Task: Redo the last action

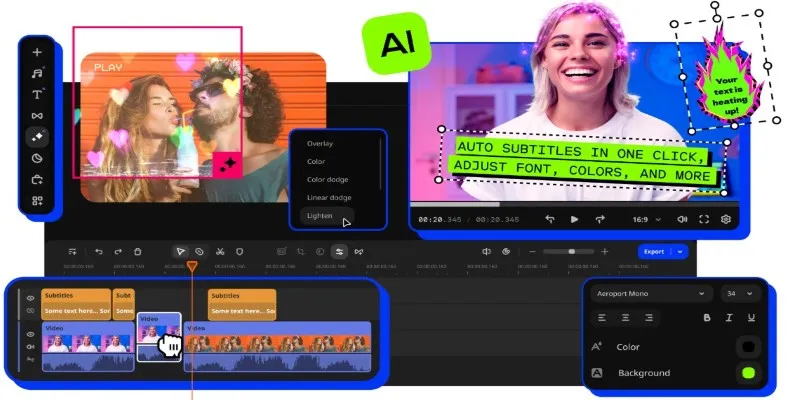Action: pyautogui.click(x=118, y=252)
